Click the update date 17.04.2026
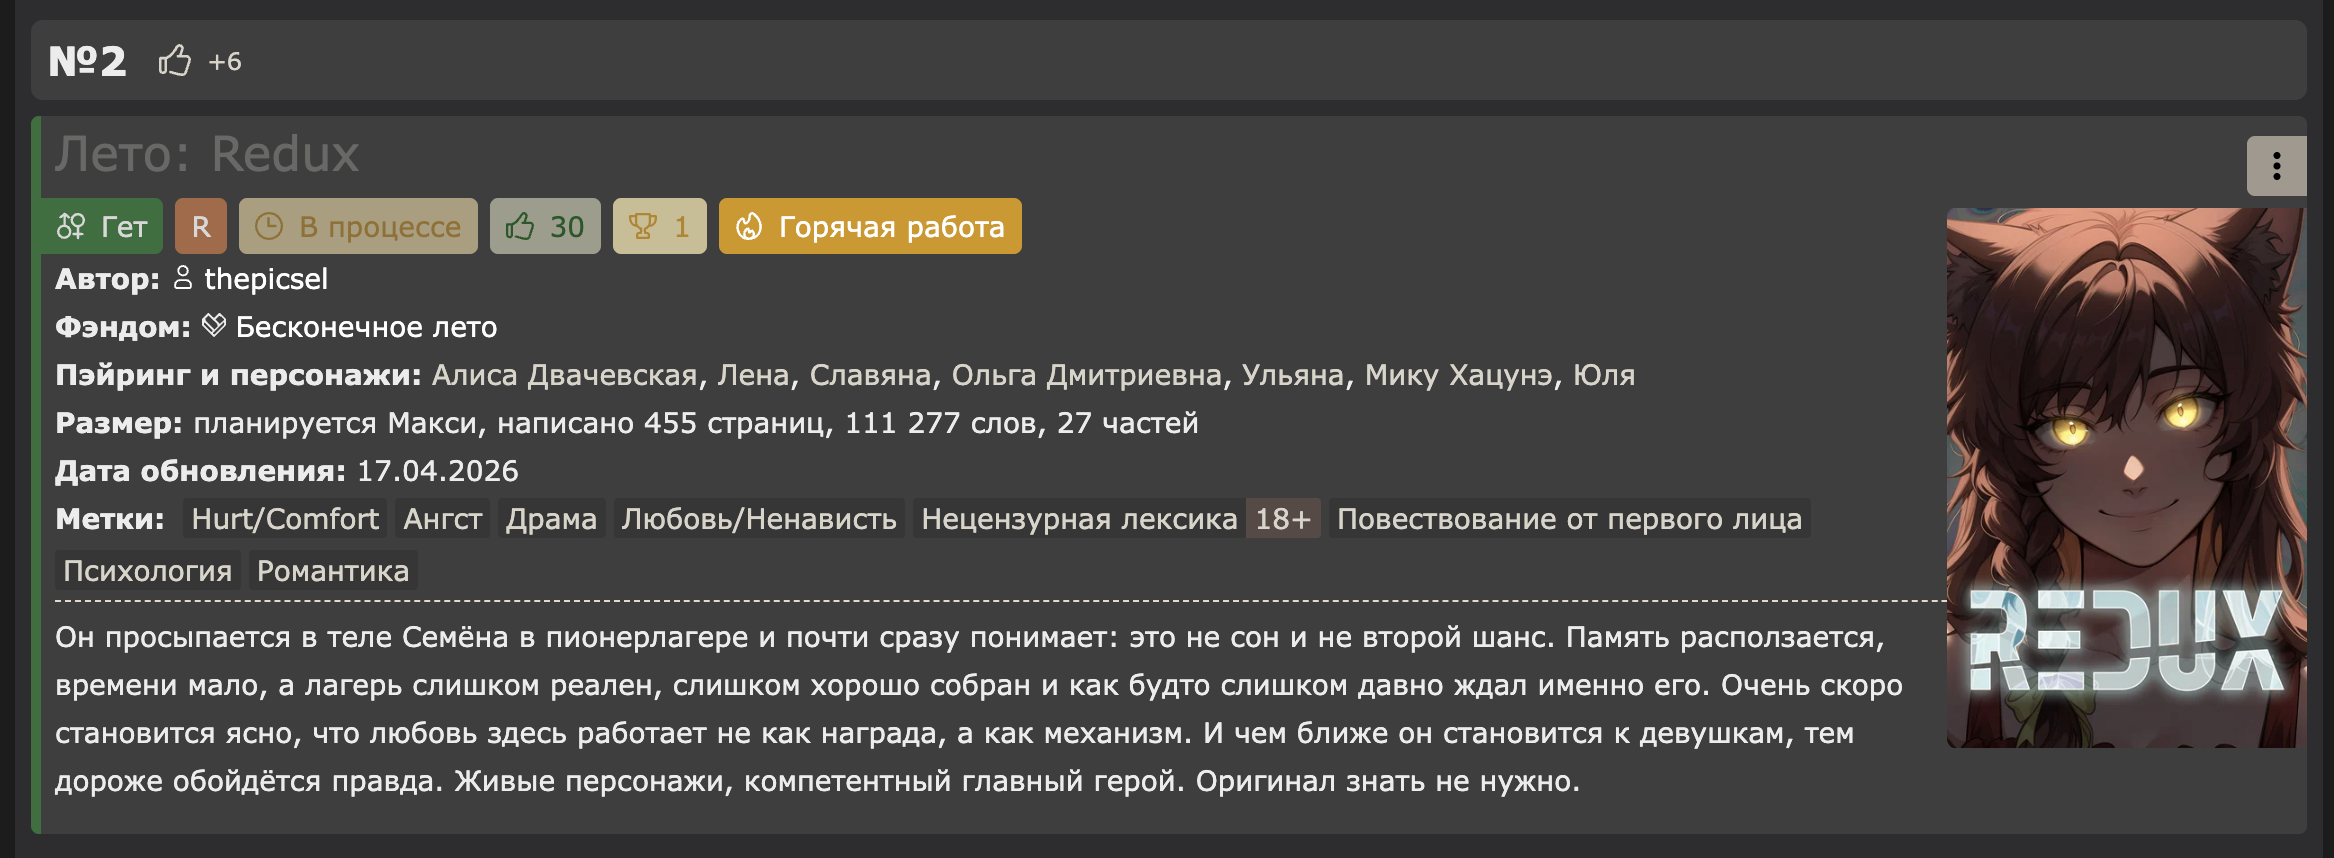 [x=438, y=471]
